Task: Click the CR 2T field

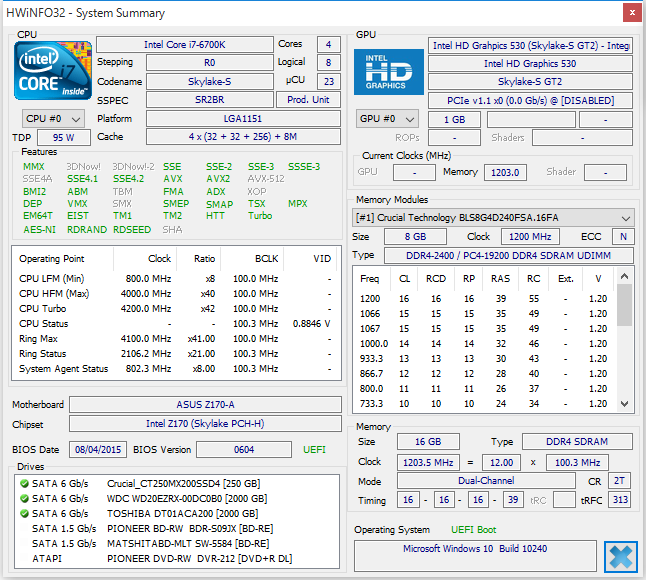Action: tap(620, 481)
